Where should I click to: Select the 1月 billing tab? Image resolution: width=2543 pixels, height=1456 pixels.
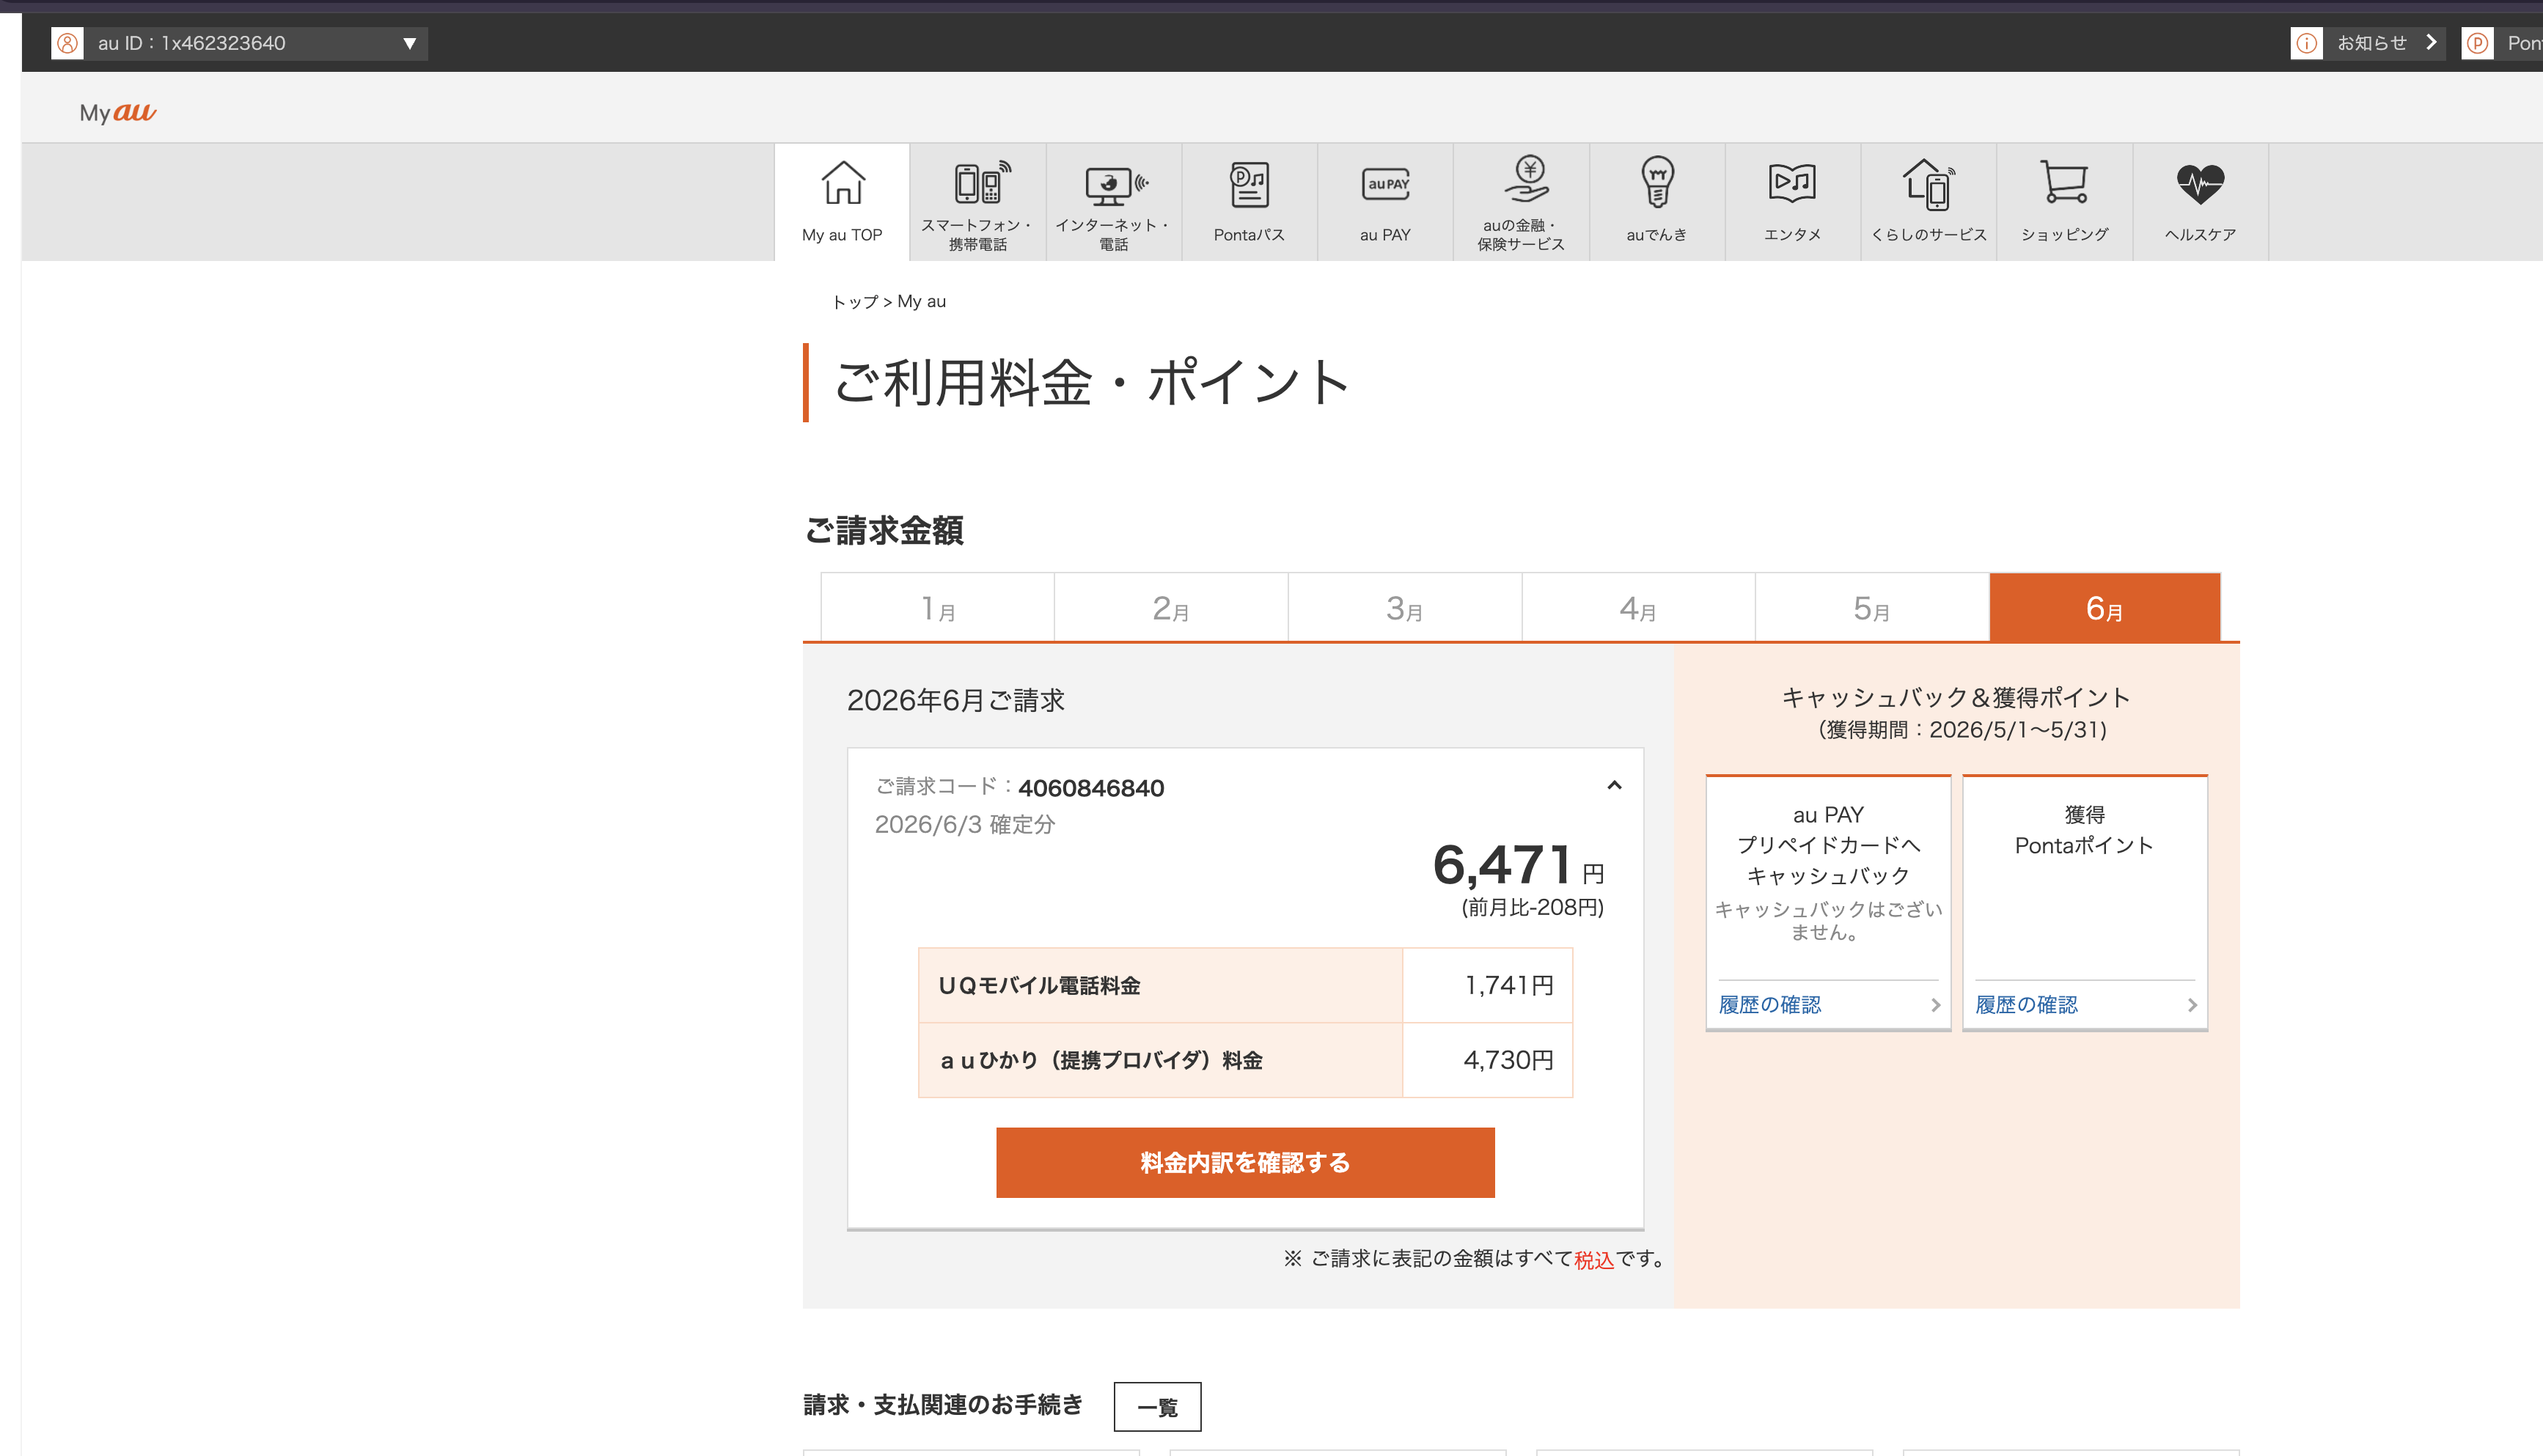(x=938, y=607)
